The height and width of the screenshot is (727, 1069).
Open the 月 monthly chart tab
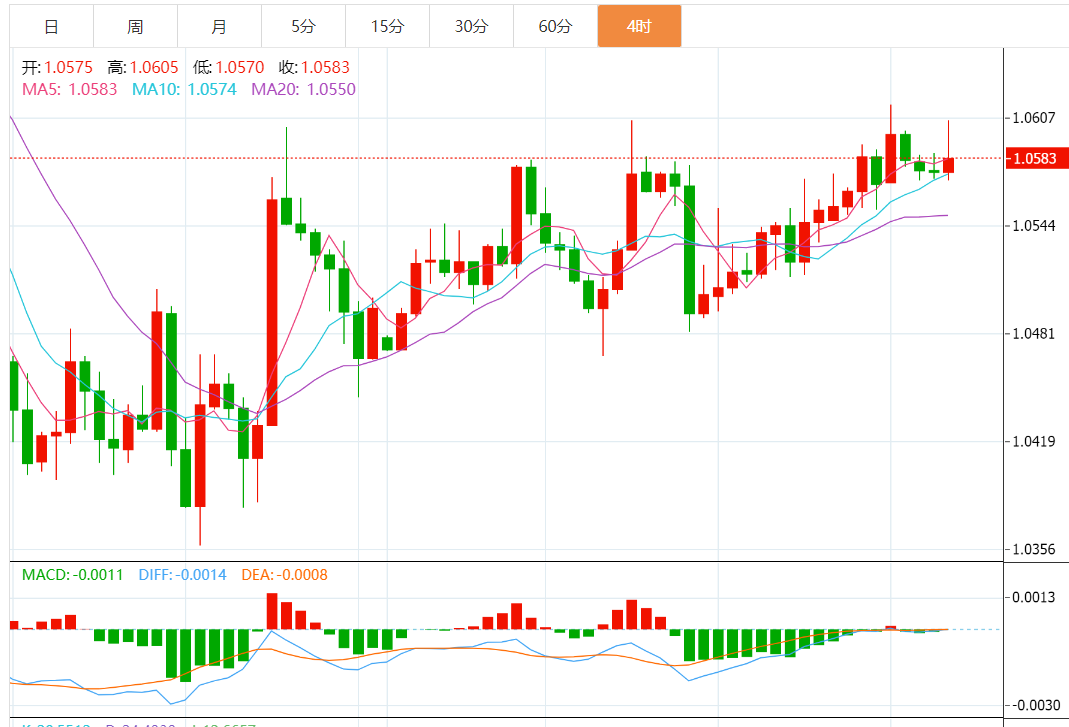[x=220, y=27]
